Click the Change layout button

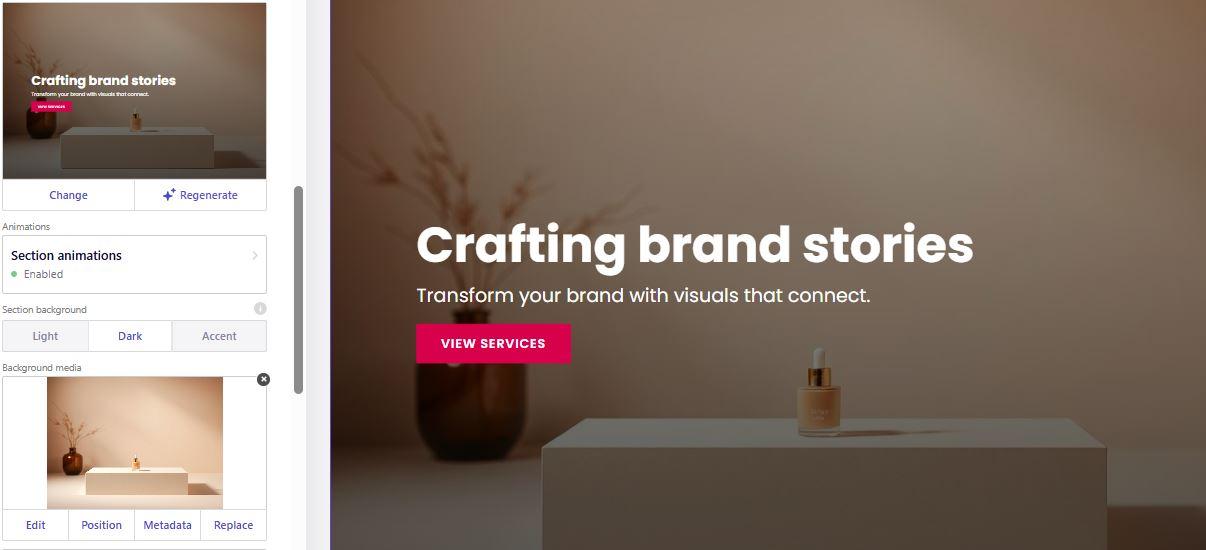point(68,195)
